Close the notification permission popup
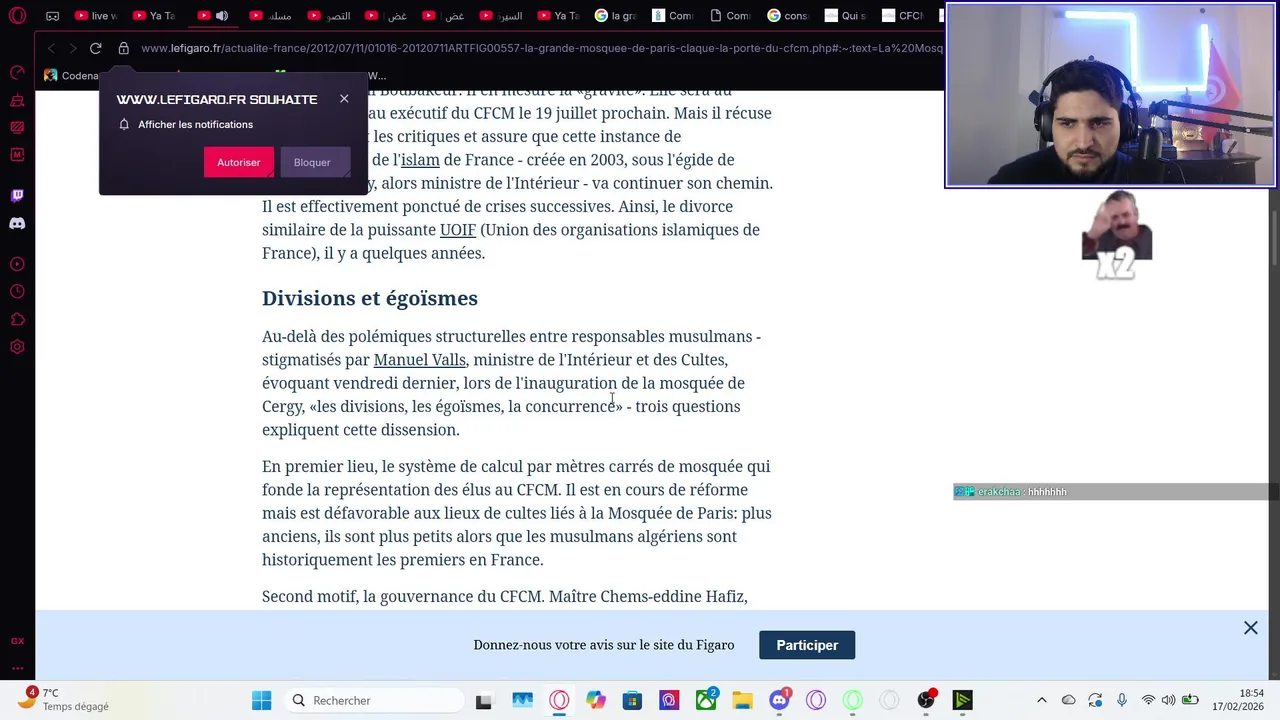The image size is (1280, 720). point(344,98)
